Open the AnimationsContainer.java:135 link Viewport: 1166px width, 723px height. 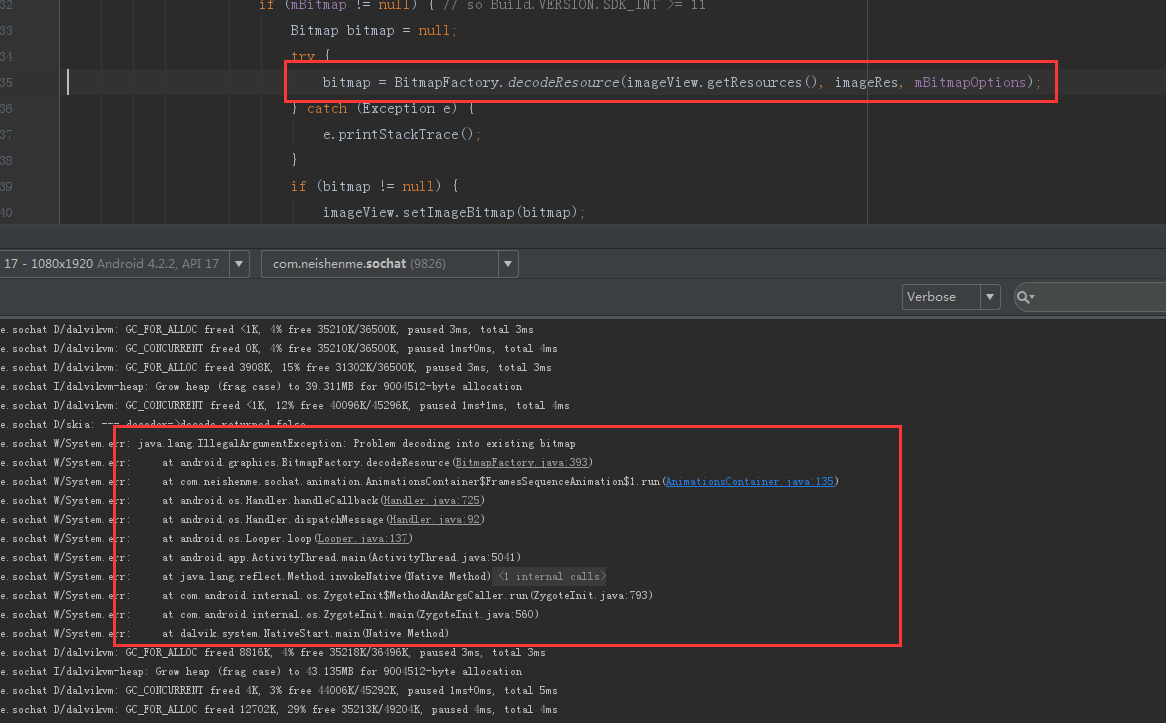point(750,481)
